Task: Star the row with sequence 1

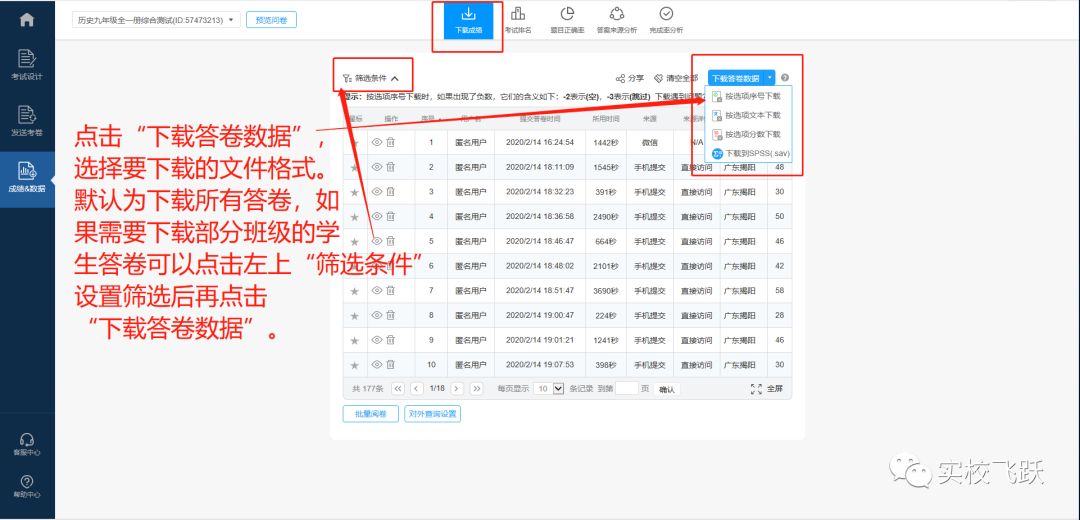Action: tap(355, 143)
